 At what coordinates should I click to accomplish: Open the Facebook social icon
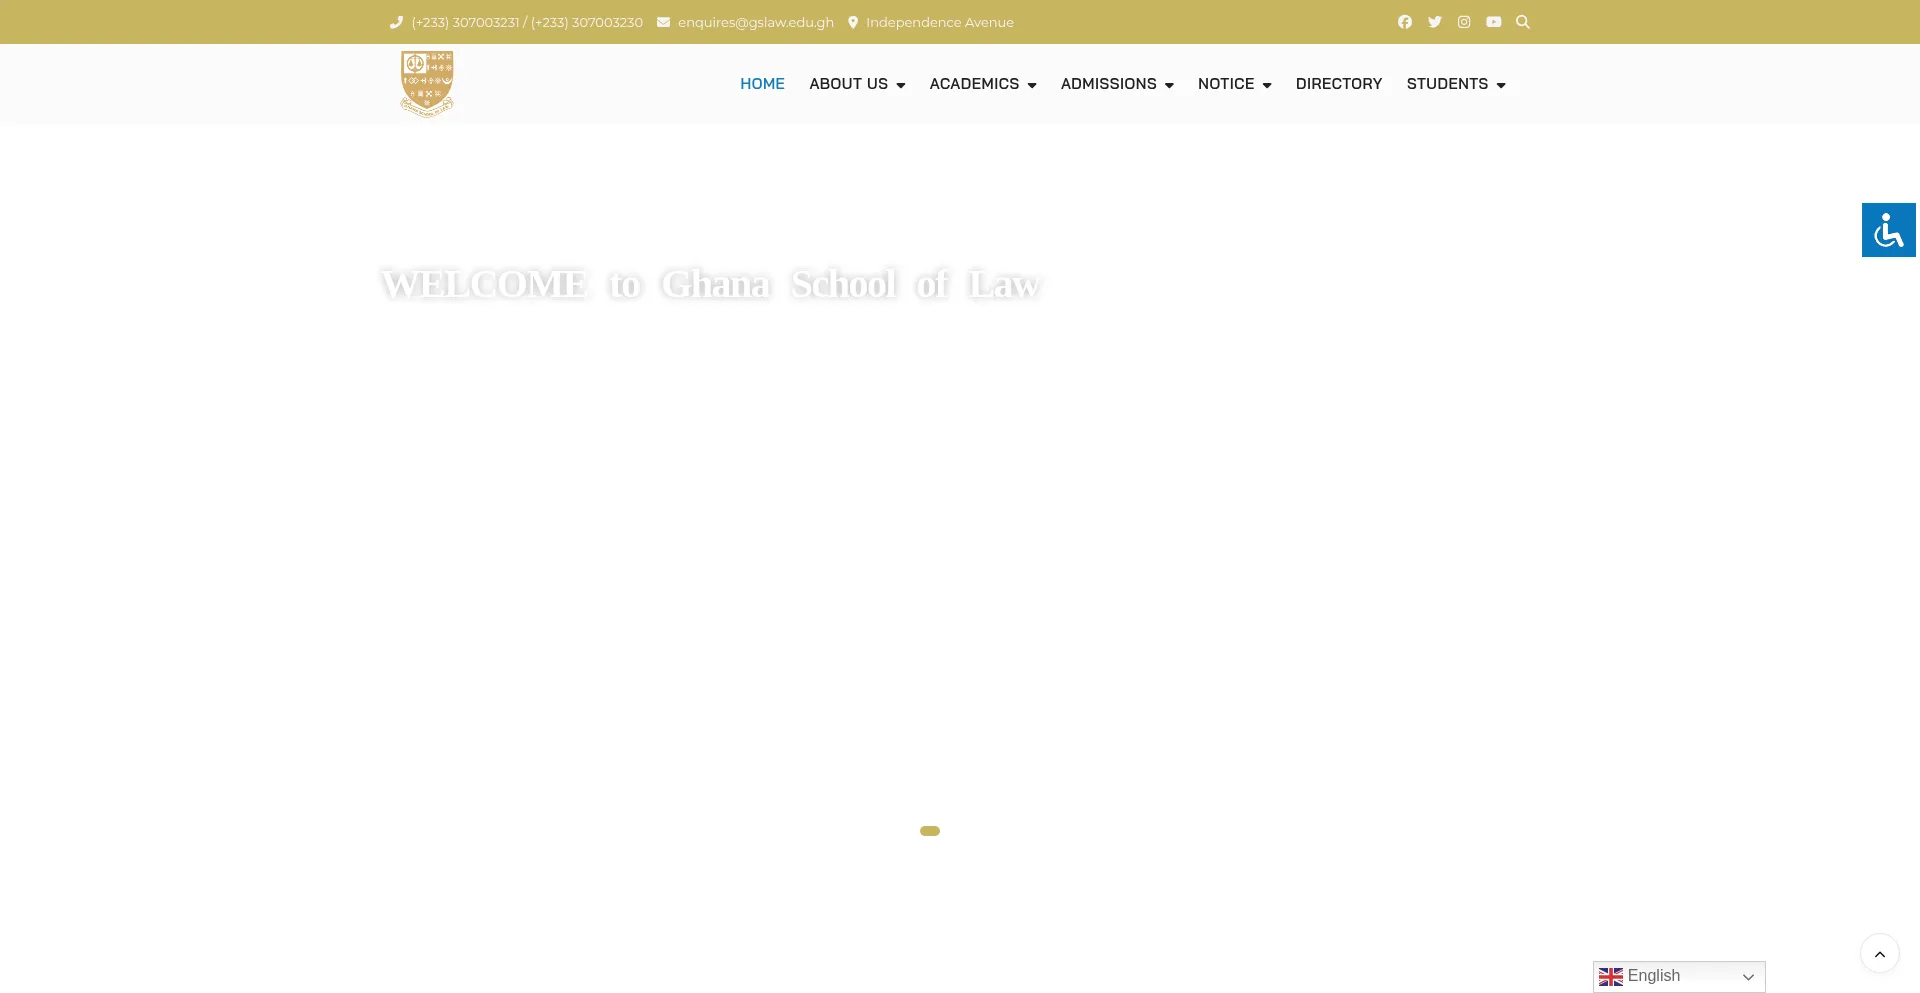coord(1404,22)
